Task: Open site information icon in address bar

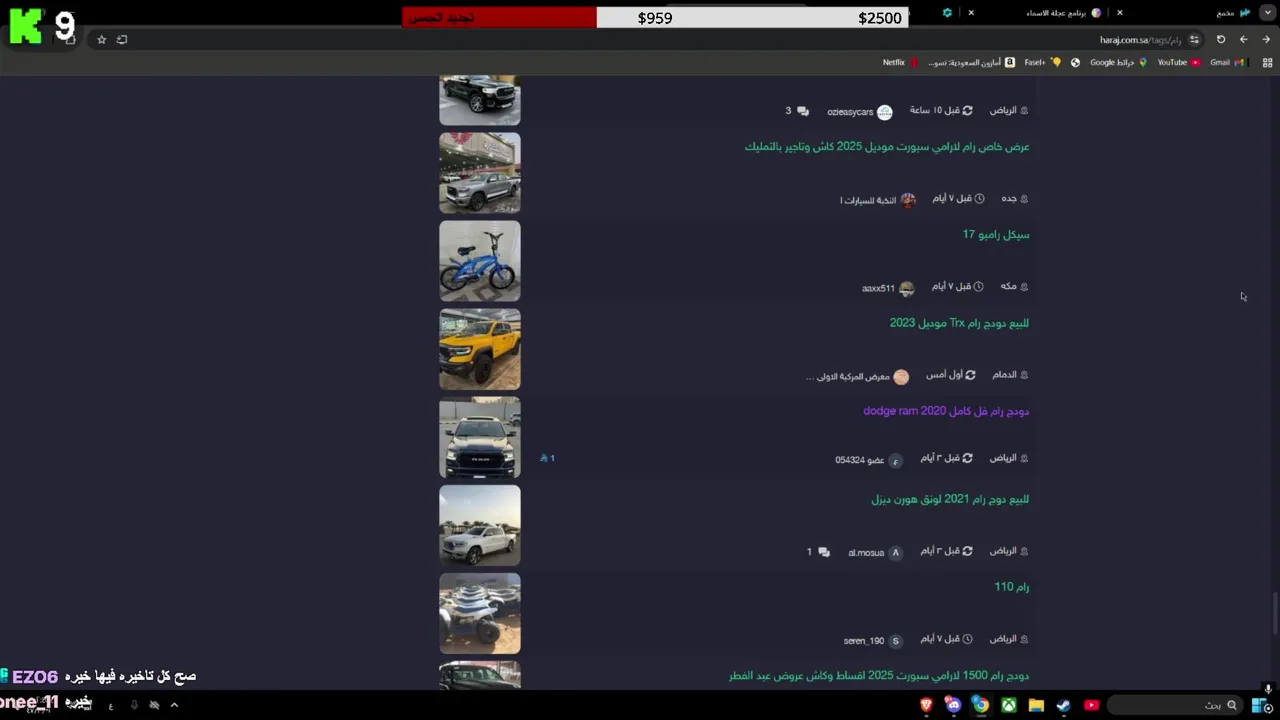Action: (1194, 39)
